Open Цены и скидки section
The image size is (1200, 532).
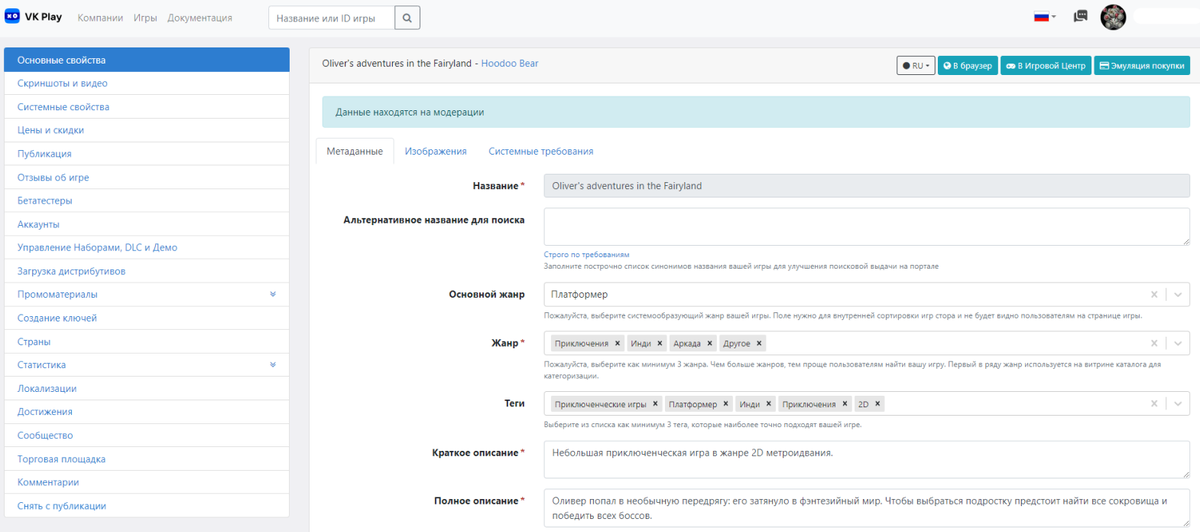(x=147, y=130)
